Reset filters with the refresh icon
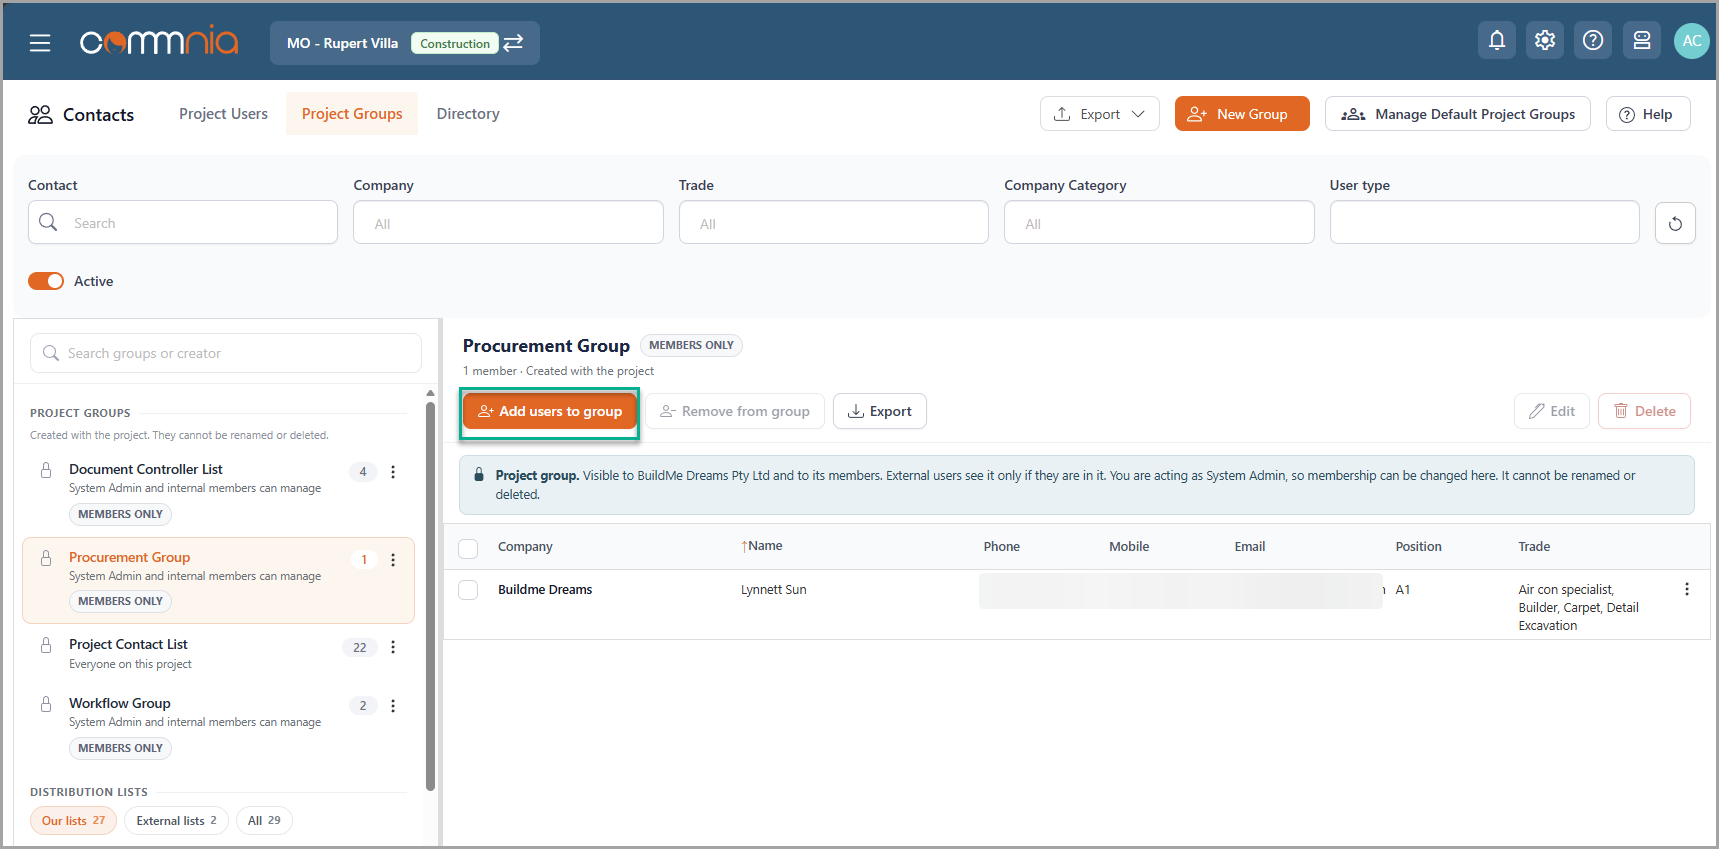 pyautogui.click(x=1675, y=223)
